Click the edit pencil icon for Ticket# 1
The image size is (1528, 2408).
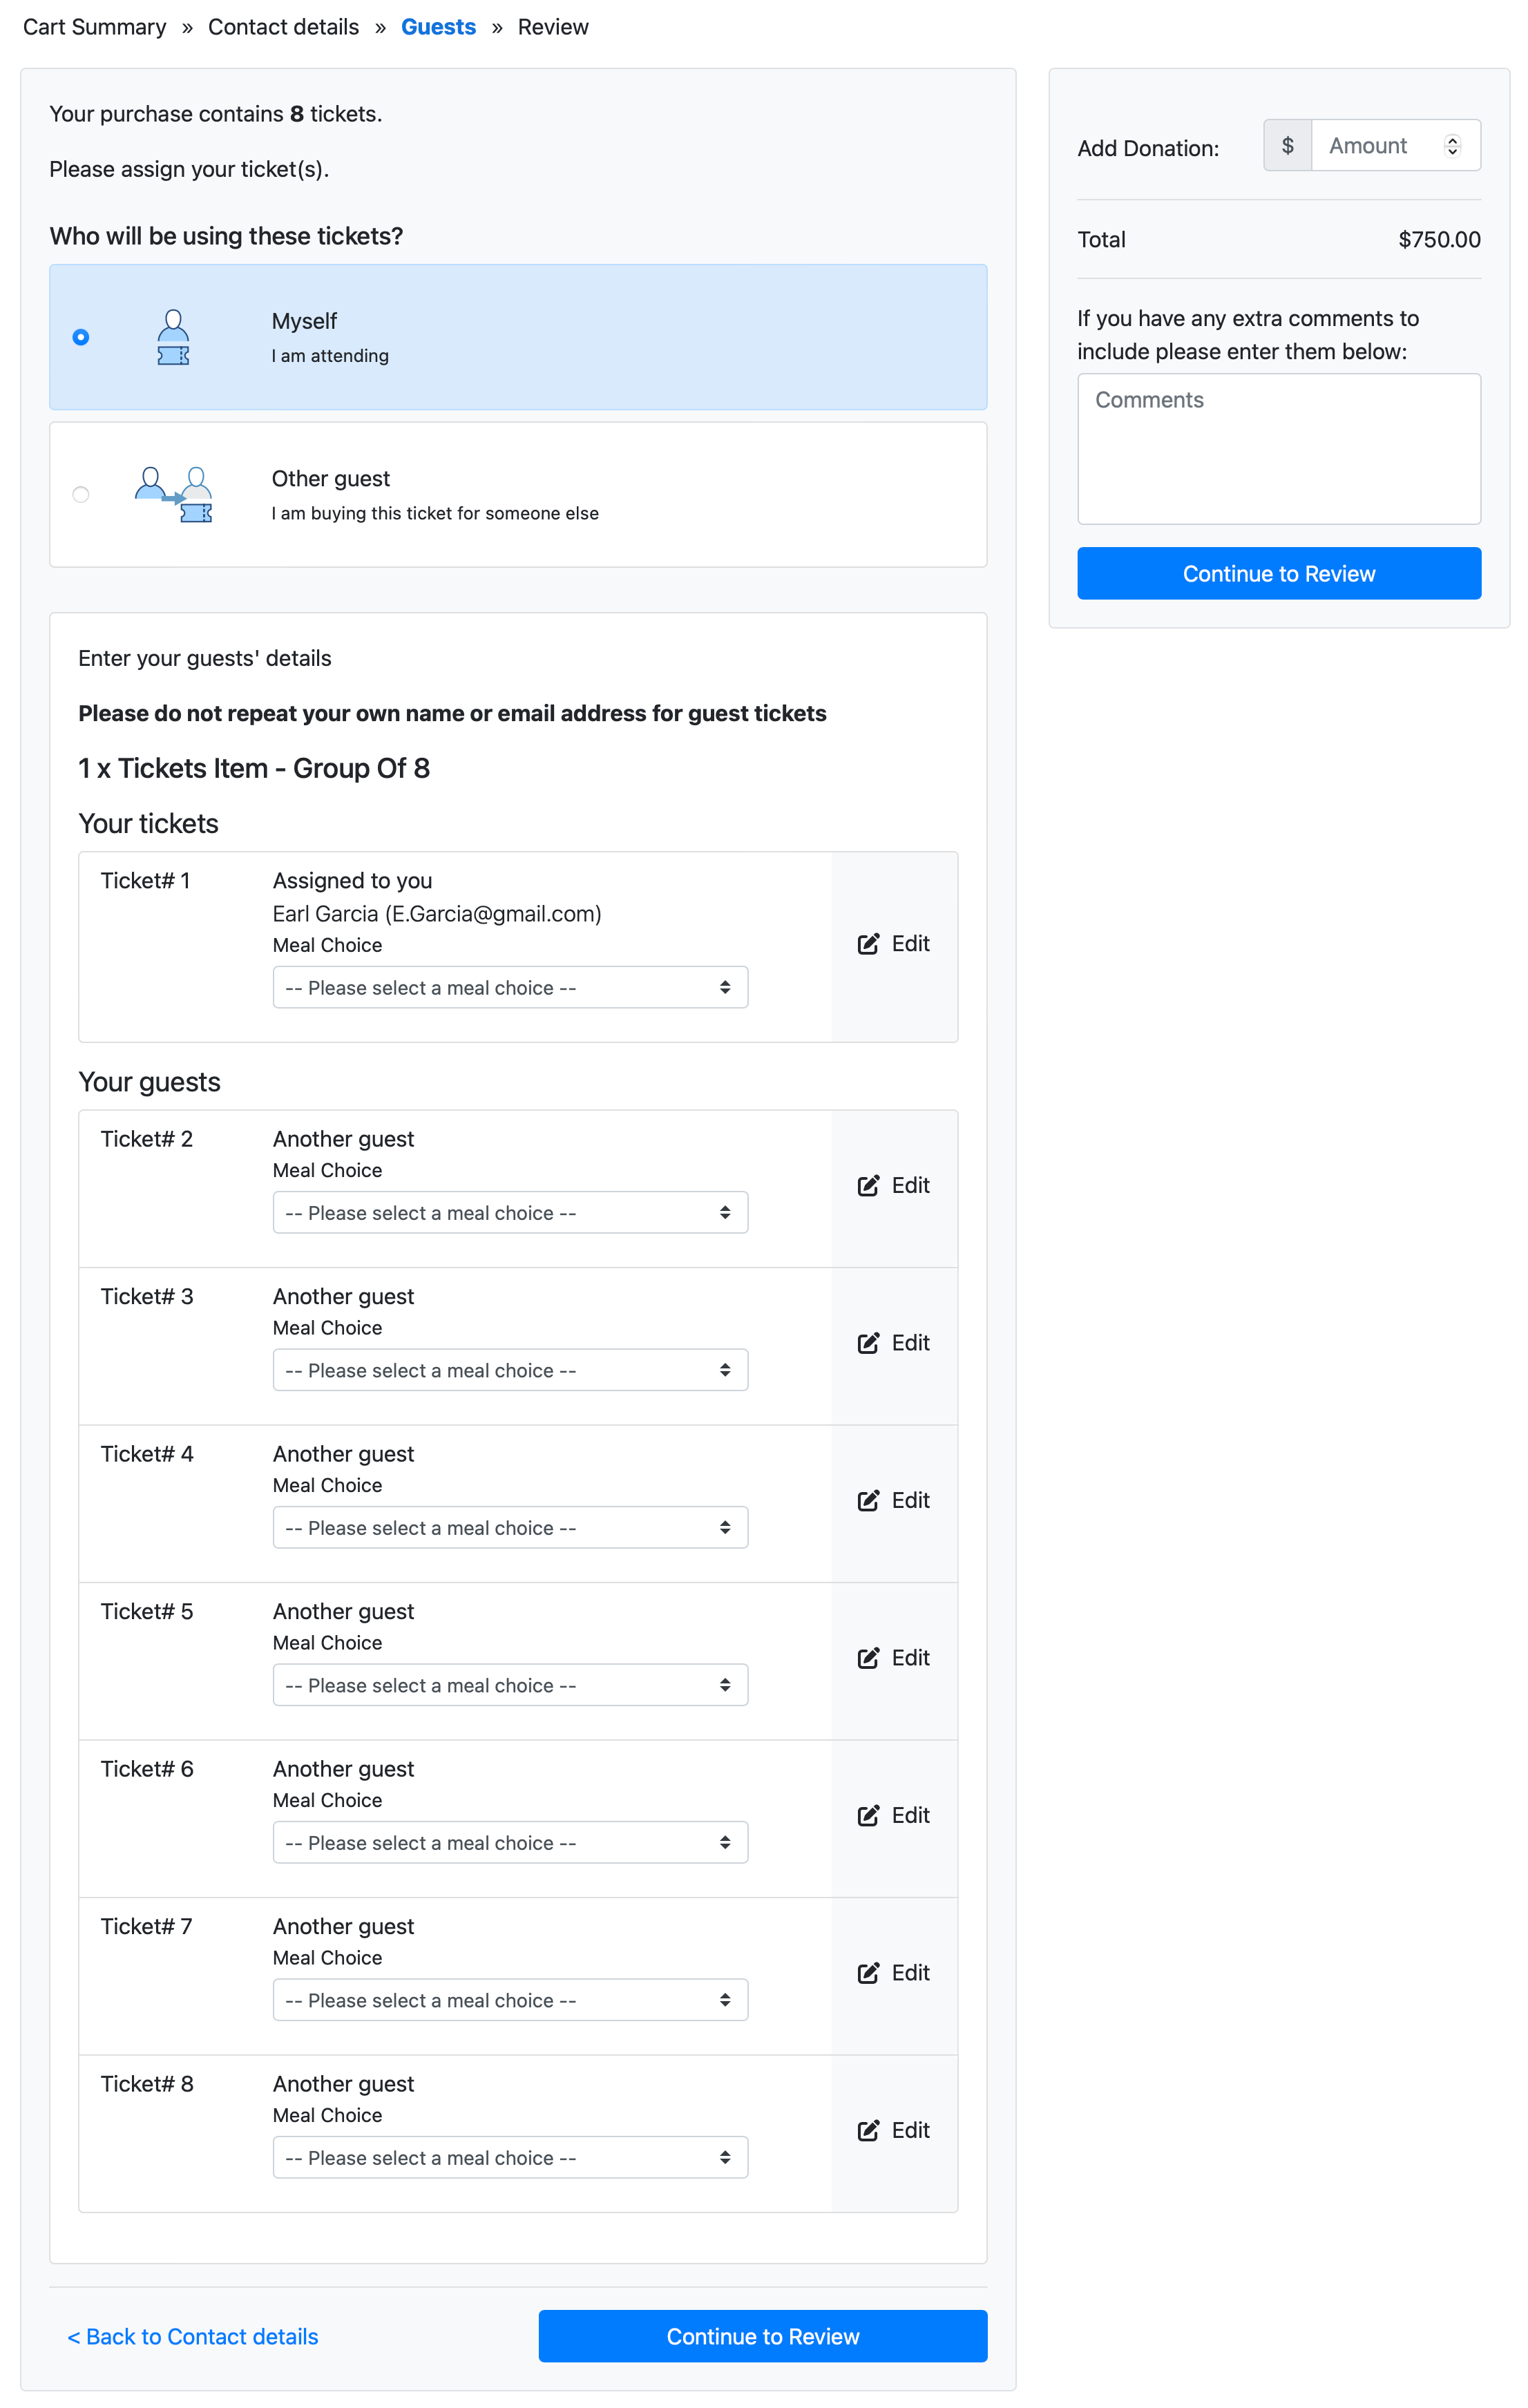pyautogui.click(x=867, y=944)
